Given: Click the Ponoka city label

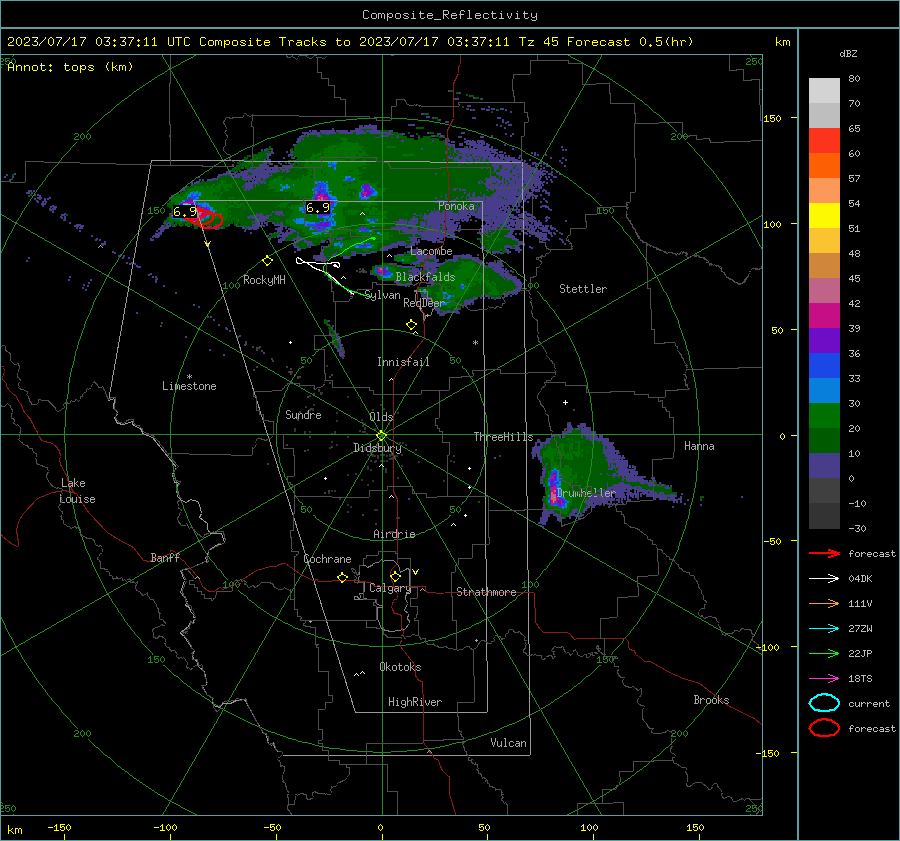Looking at the screenshot, I should 456,206.
